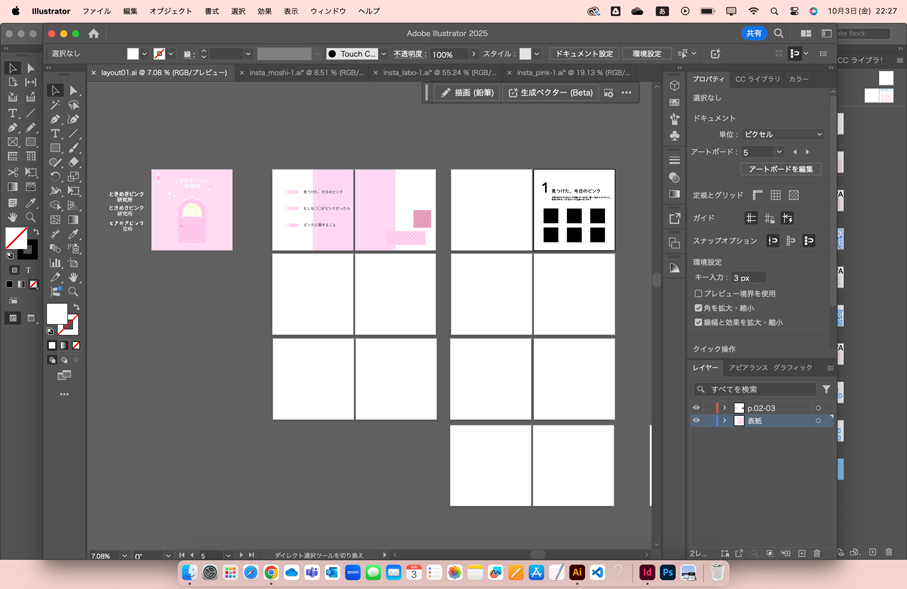907x589 pixels.
Task: Click the lock guides icon
Action: point(769,218)
